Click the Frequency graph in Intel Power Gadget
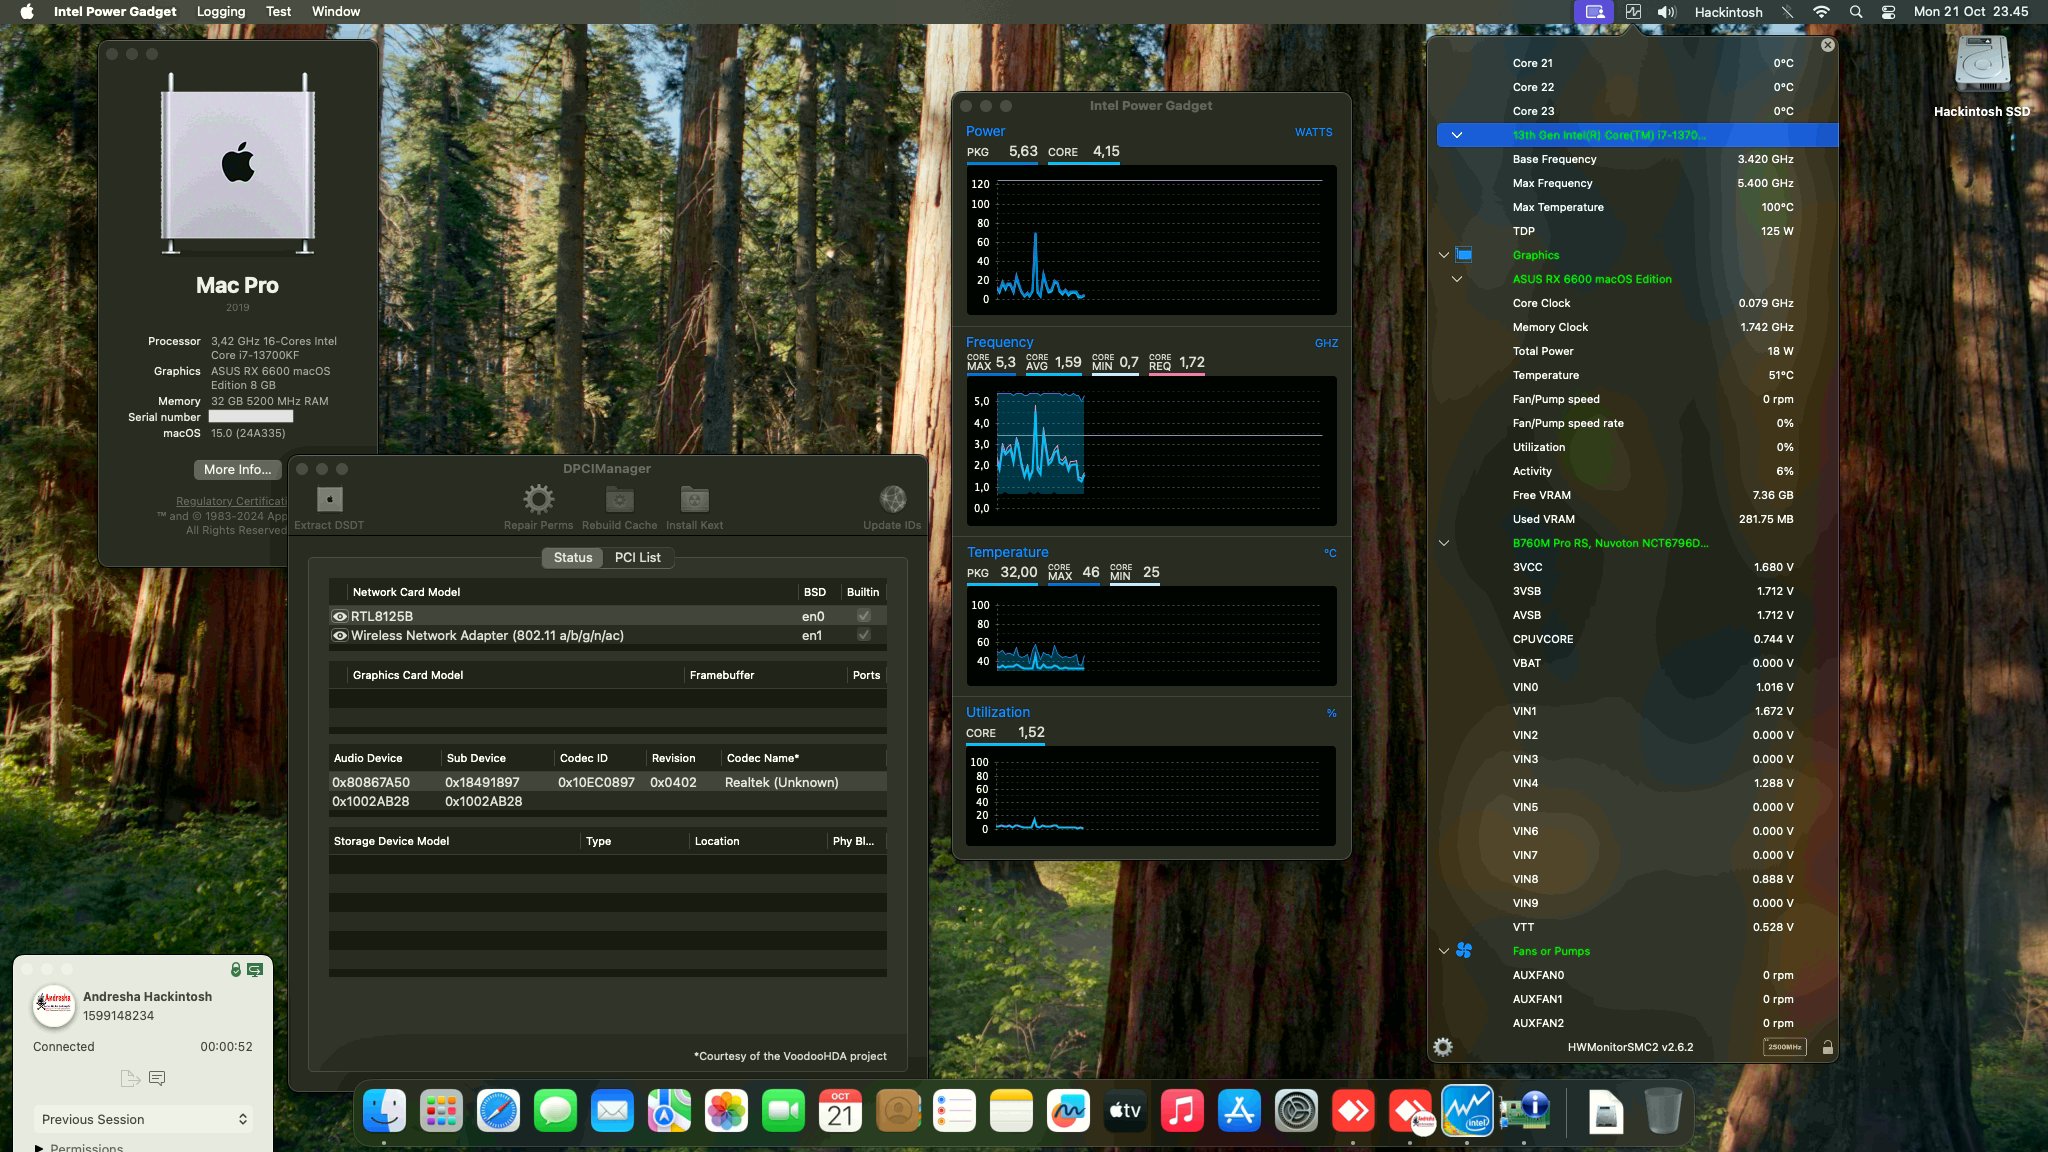 point(1151,451)
